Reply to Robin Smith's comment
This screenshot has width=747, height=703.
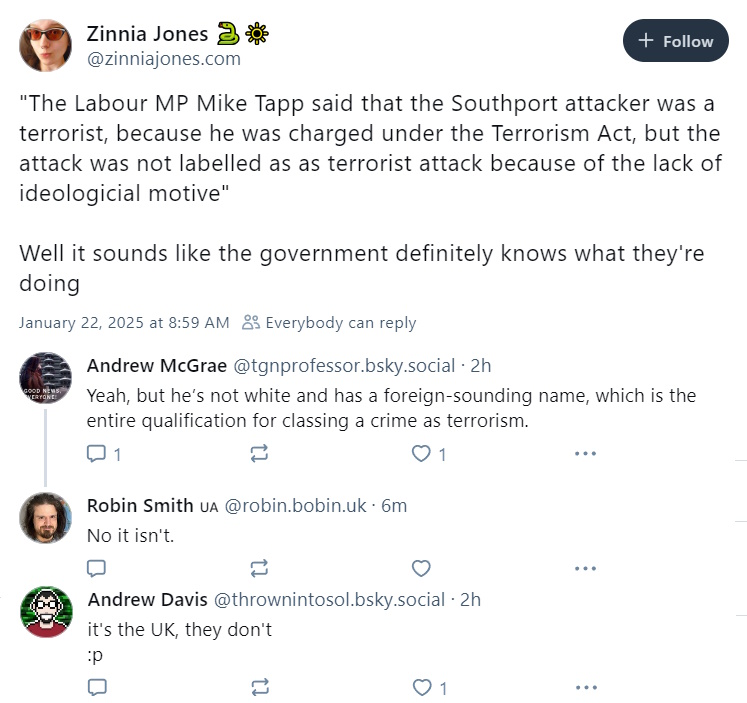96,568
